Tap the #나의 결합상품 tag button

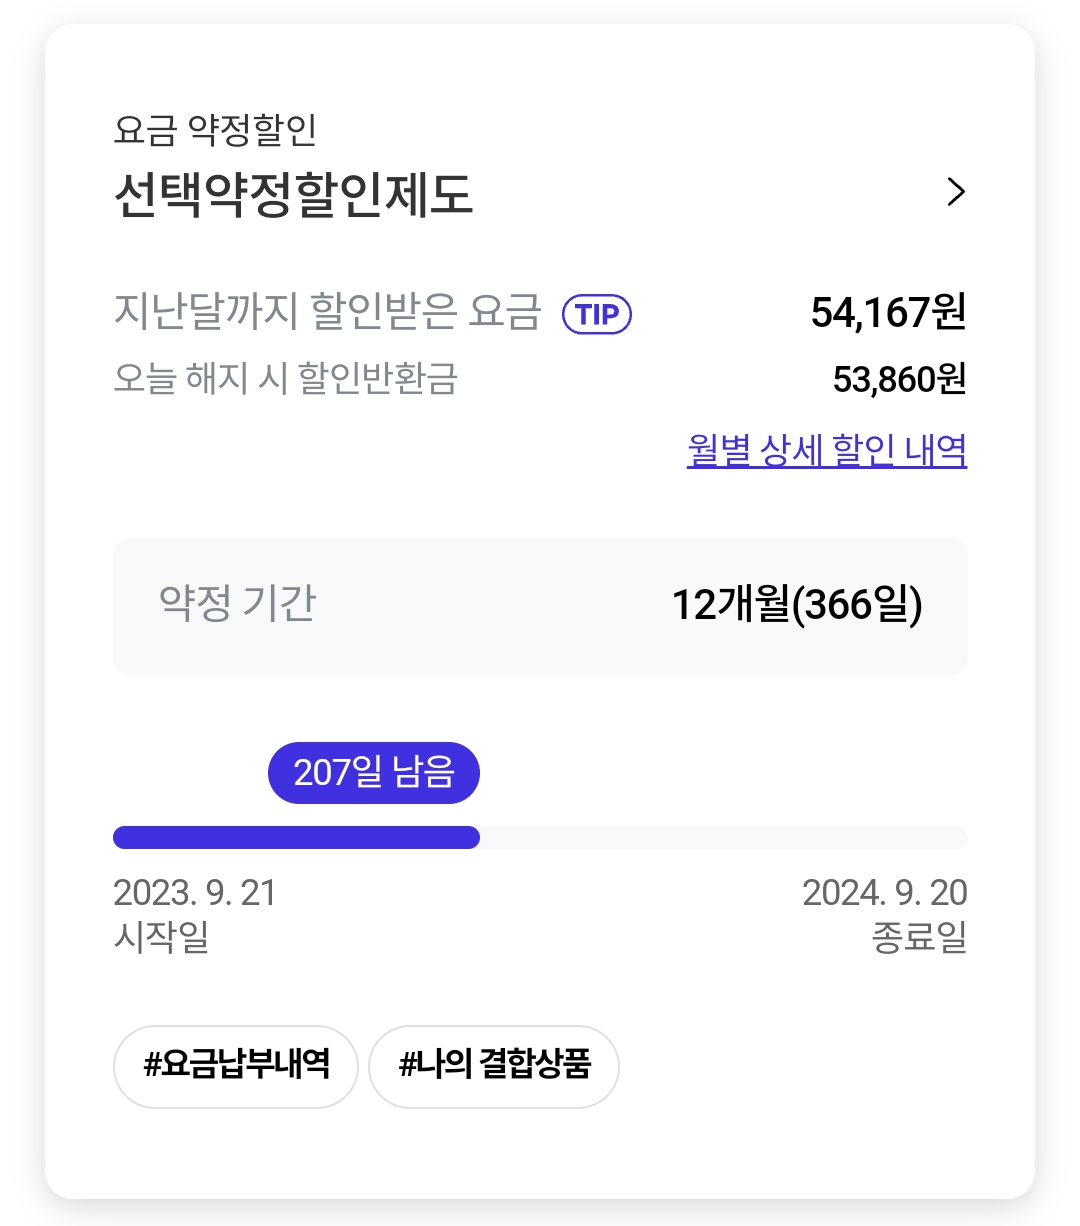[494, 1066]
